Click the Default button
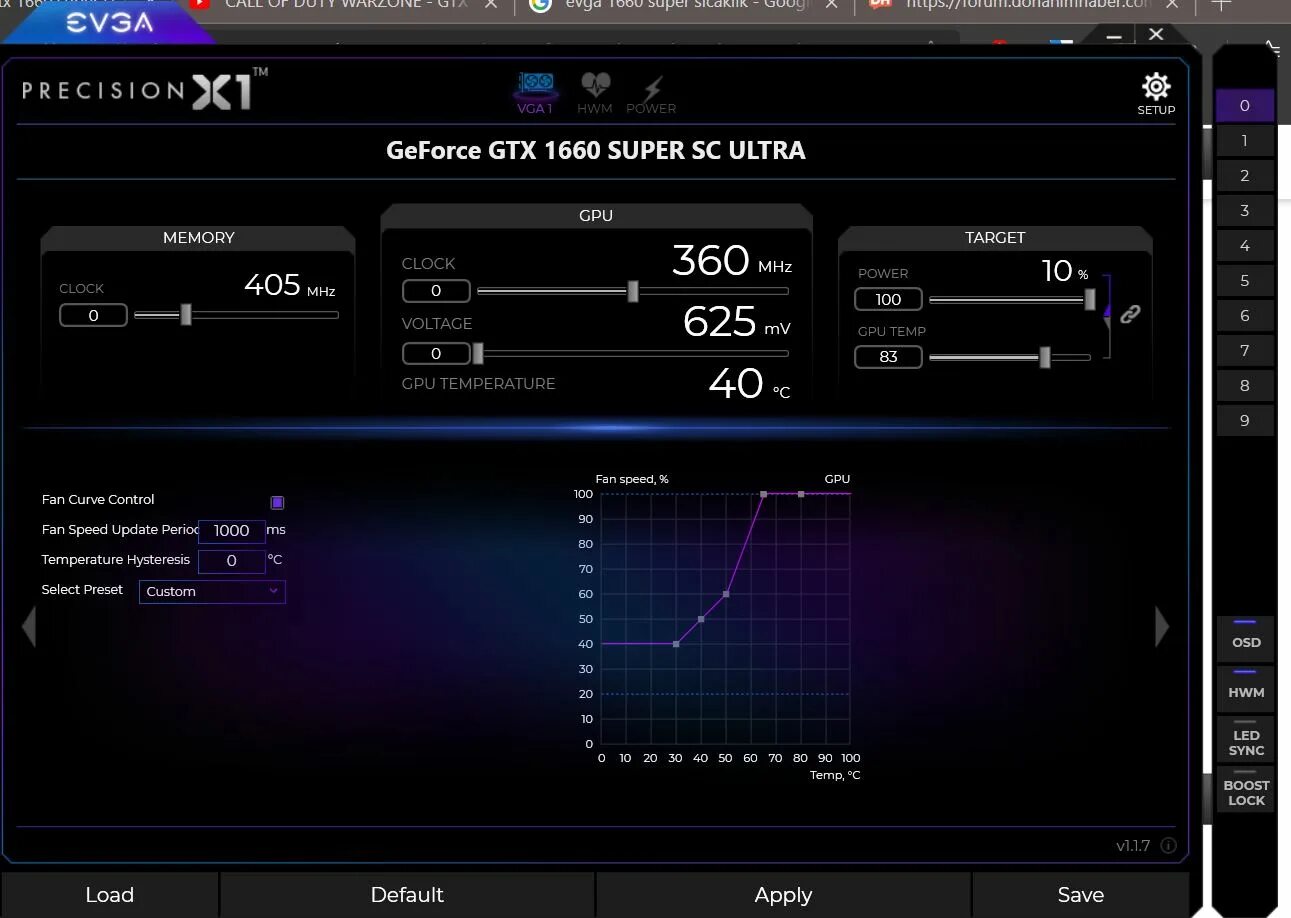Viewport: 1291px width, 918px height. click(x=407, y=895)
